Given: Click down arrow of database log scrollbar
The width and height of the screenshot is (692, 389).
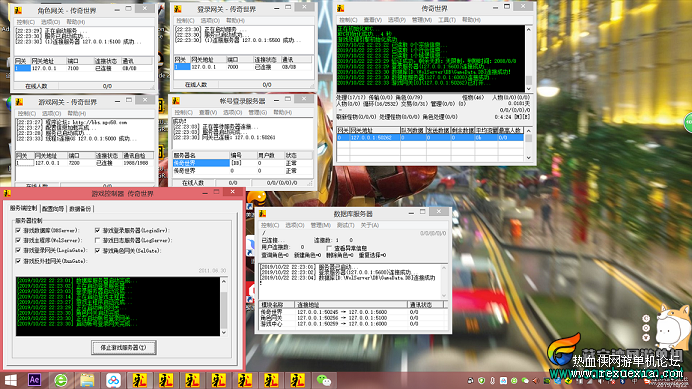Looking at the screenshot, I should (444, 295).
